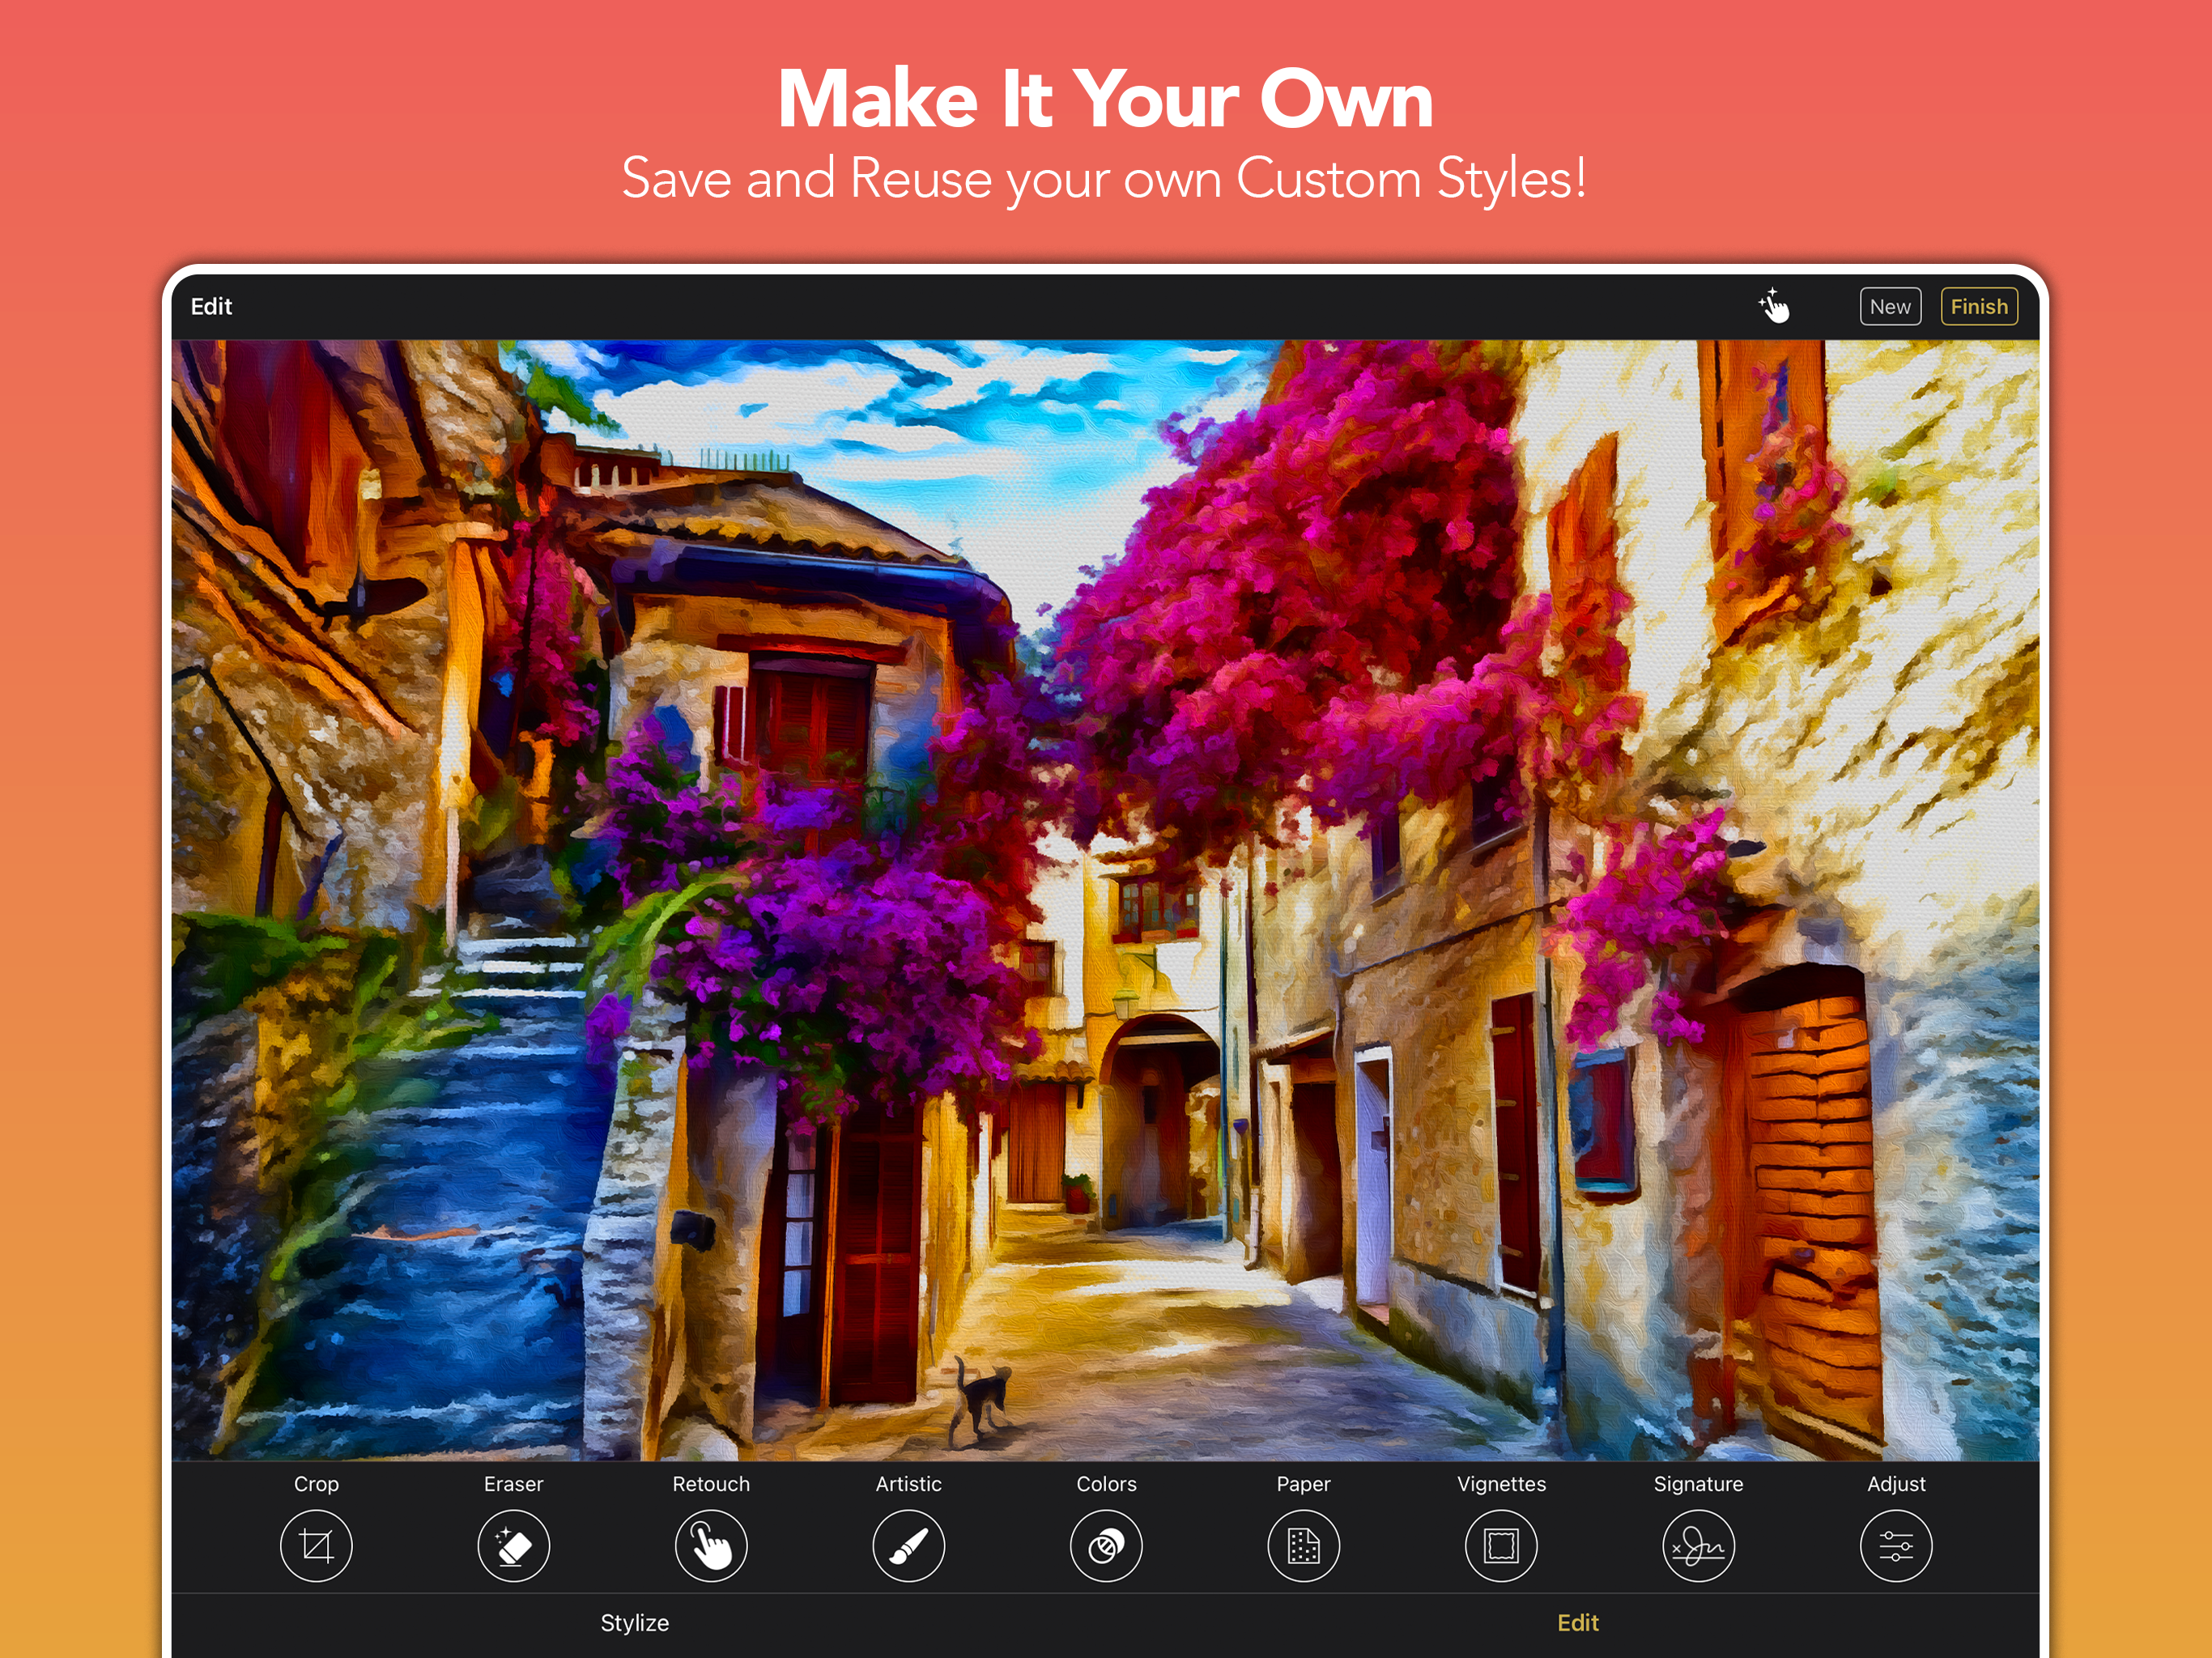Open the Paper texture tool

click(1303, 1546)
